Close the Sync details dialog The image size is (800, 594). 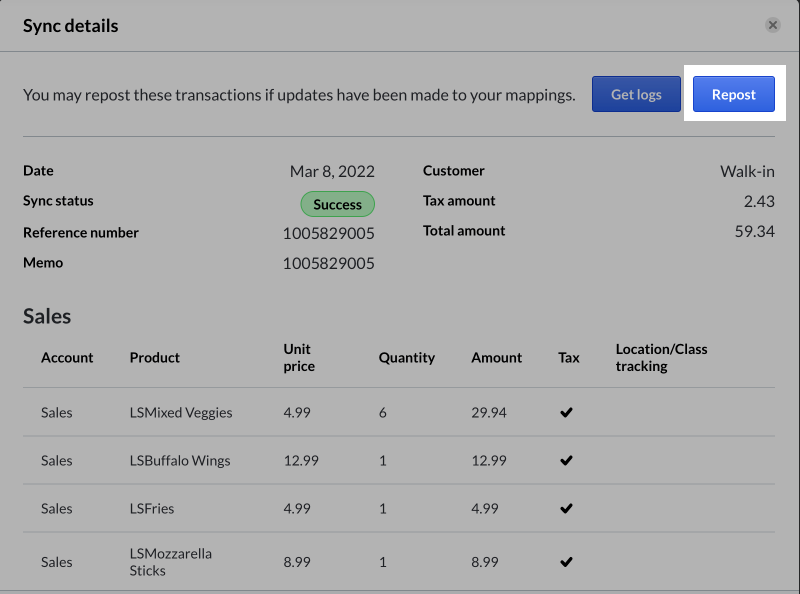pyautogui.click(x=773, y=26)
